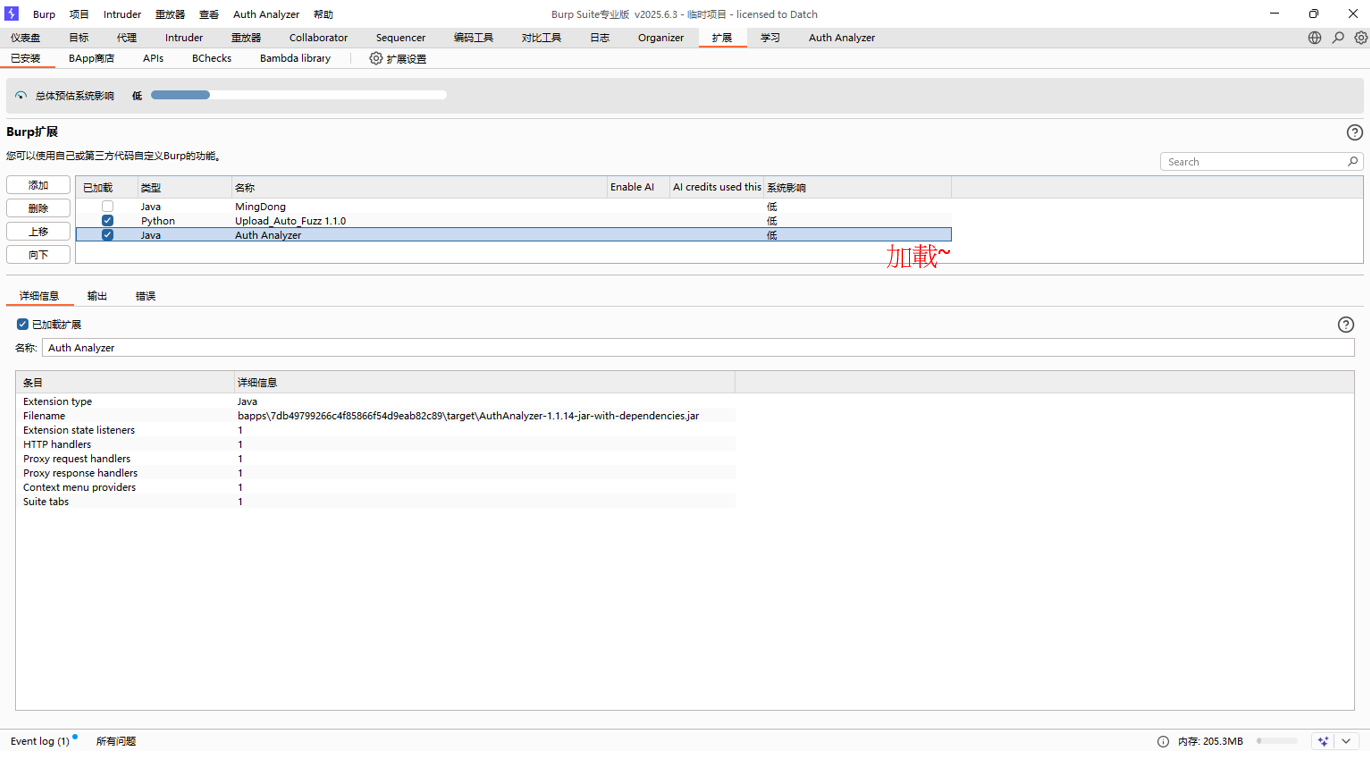Screen dimensions: 1370x759
Task: Click the magnifier search icon in top bar
Action: (x=1338, y=37)
